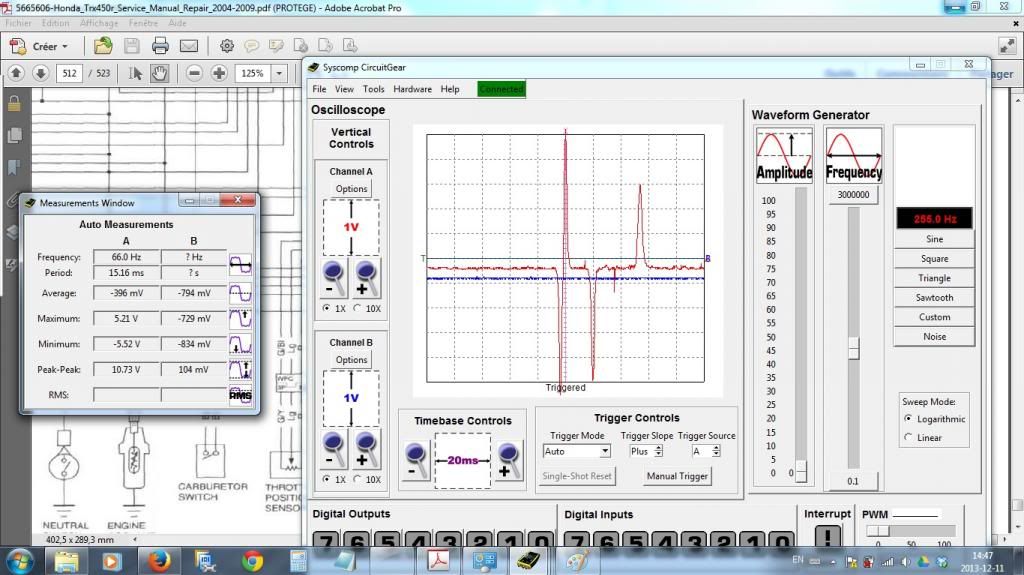This screenshot has width=1024, height=575.
Task: Select Channel A 1X probe radio
Action: [327, 308]
